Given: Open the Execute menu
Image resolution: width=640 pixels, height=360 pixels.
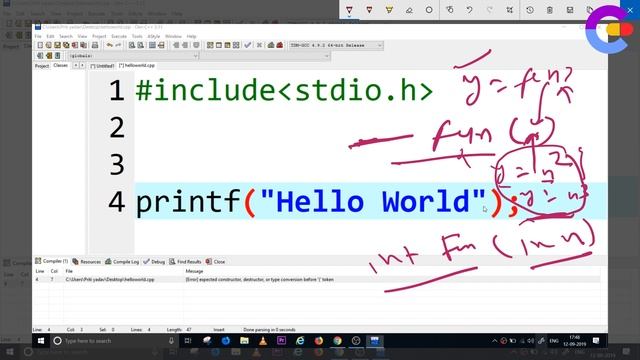Looking at the screenshot, I should coord(119,36).
